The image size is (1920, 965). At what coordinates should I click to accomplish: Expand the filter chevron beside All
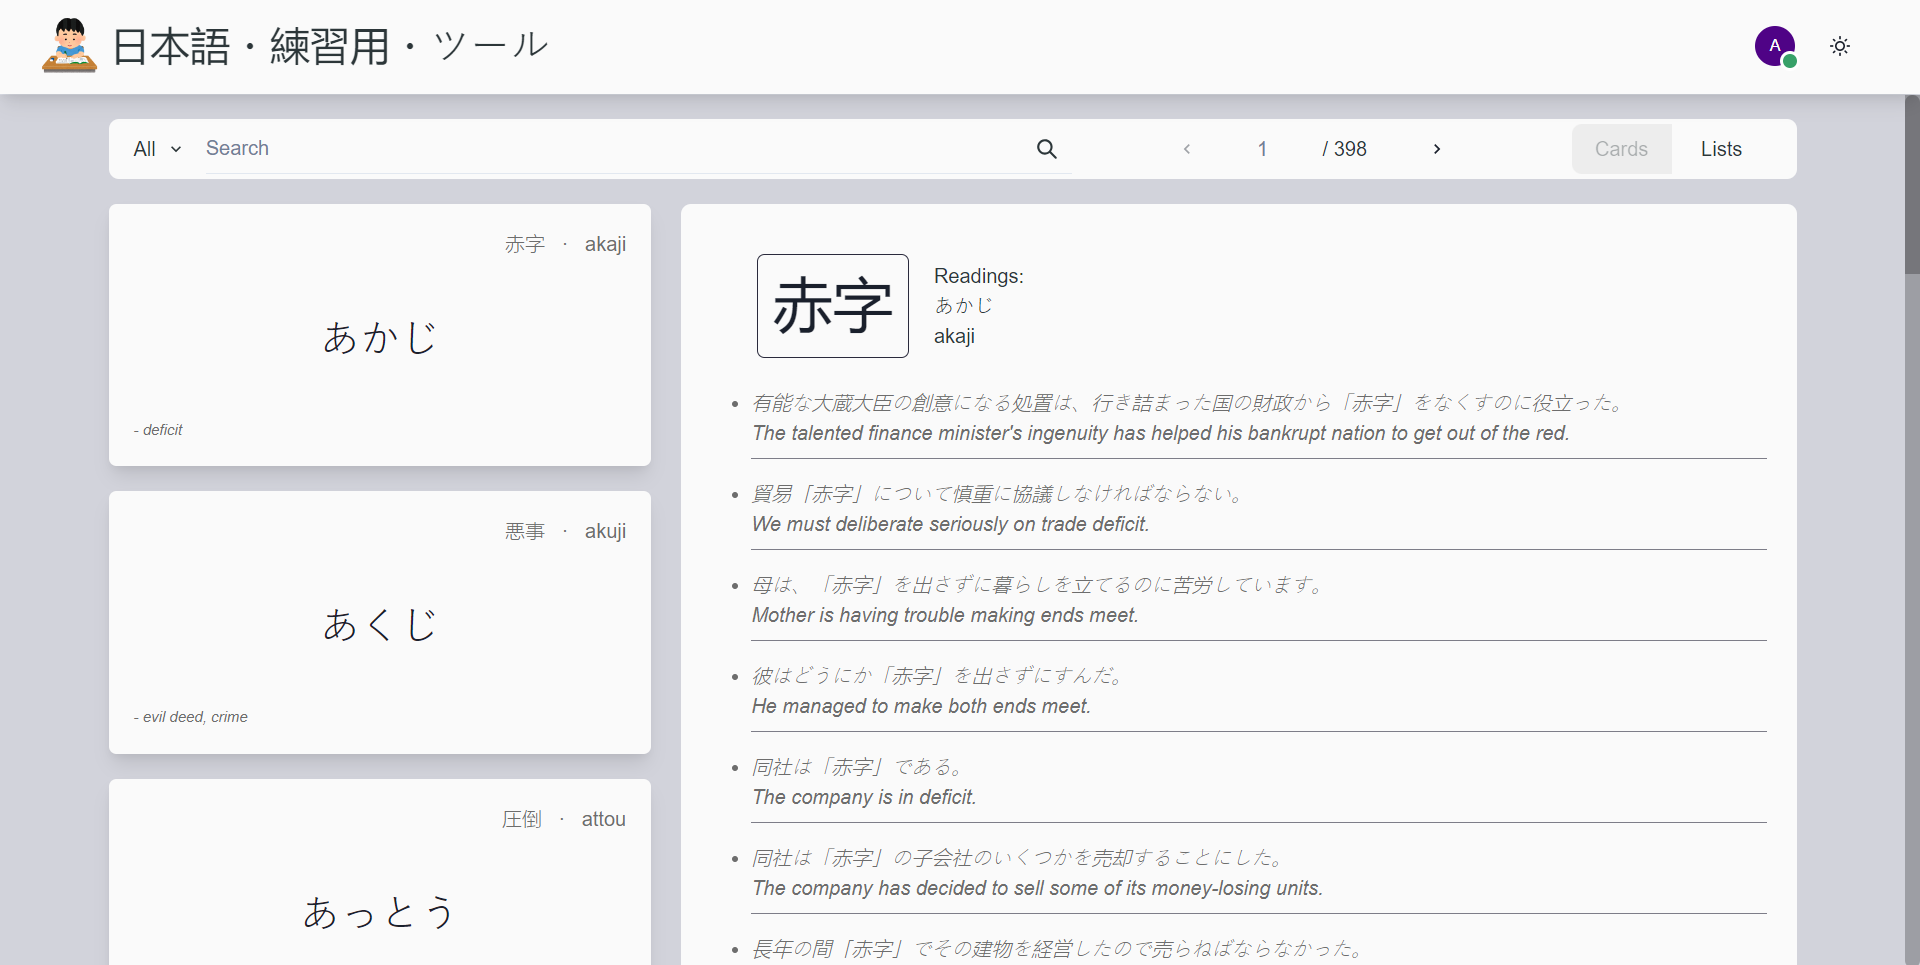(x=176, y=149)
